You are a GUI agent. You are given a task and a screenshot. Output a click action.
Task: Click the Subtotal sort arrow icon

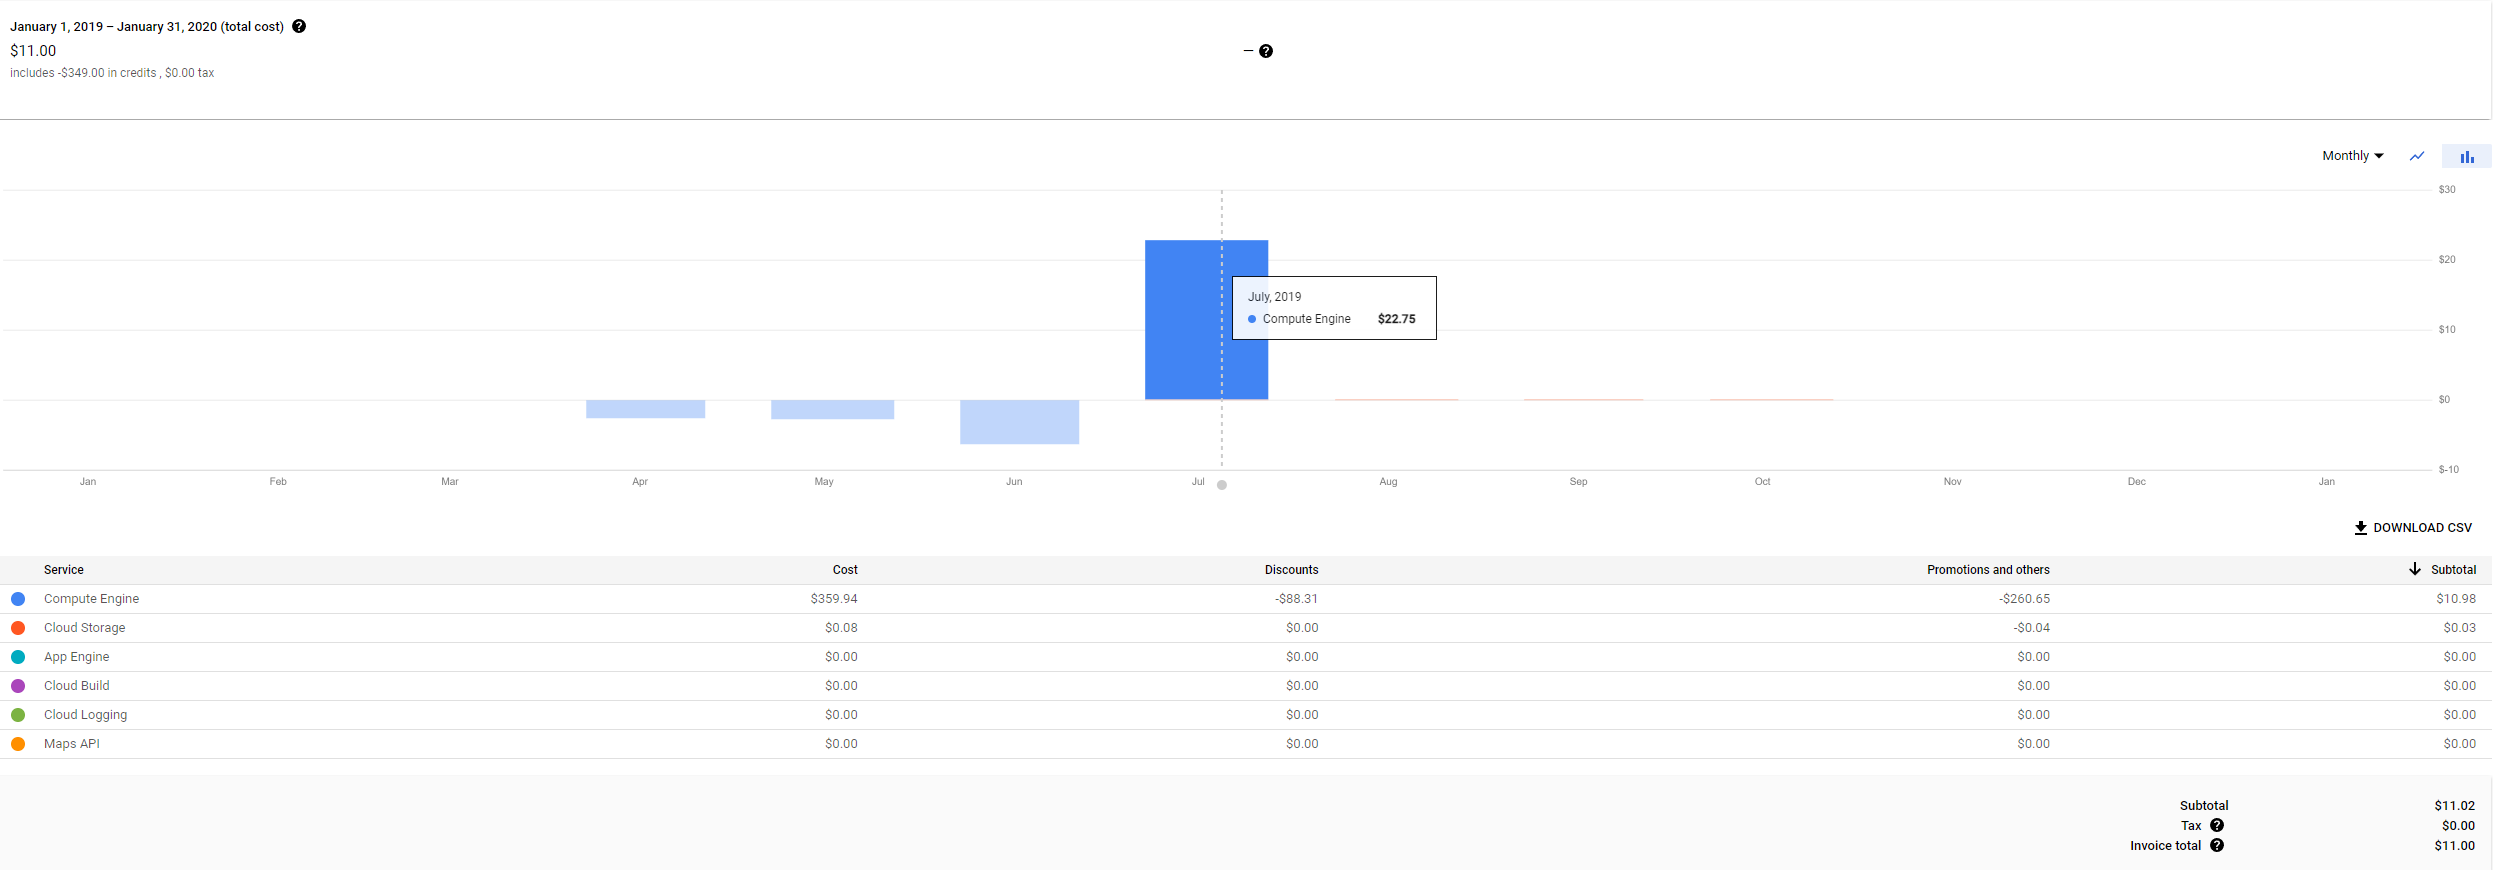2415,569
